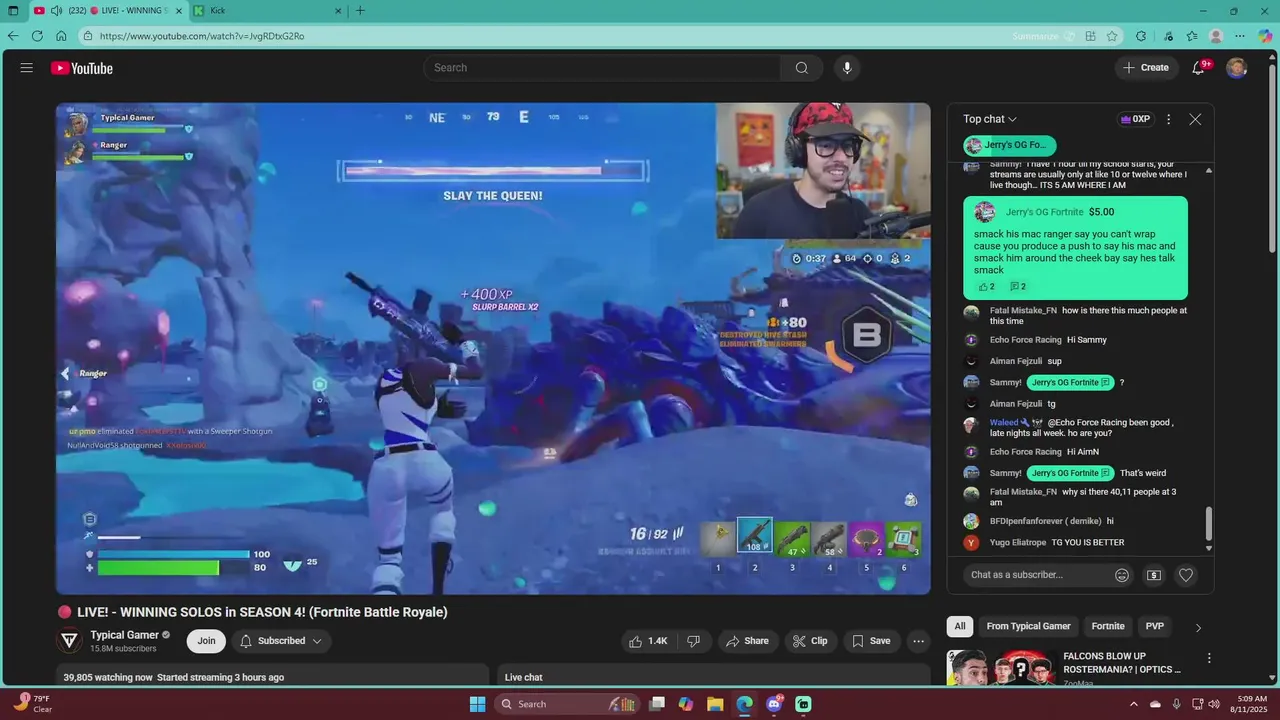Open Kick app in the taskbar
The height and width of the screenshot is (720, 1280).
[804, 704]
